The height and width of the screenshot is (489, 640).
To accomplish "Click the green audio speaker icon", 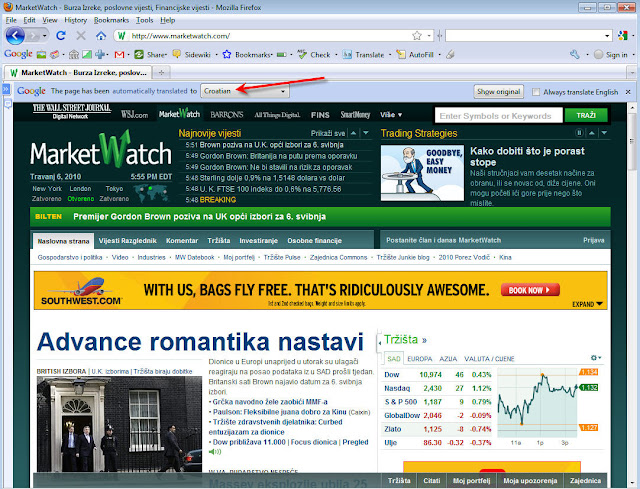I will pos(214,452).
